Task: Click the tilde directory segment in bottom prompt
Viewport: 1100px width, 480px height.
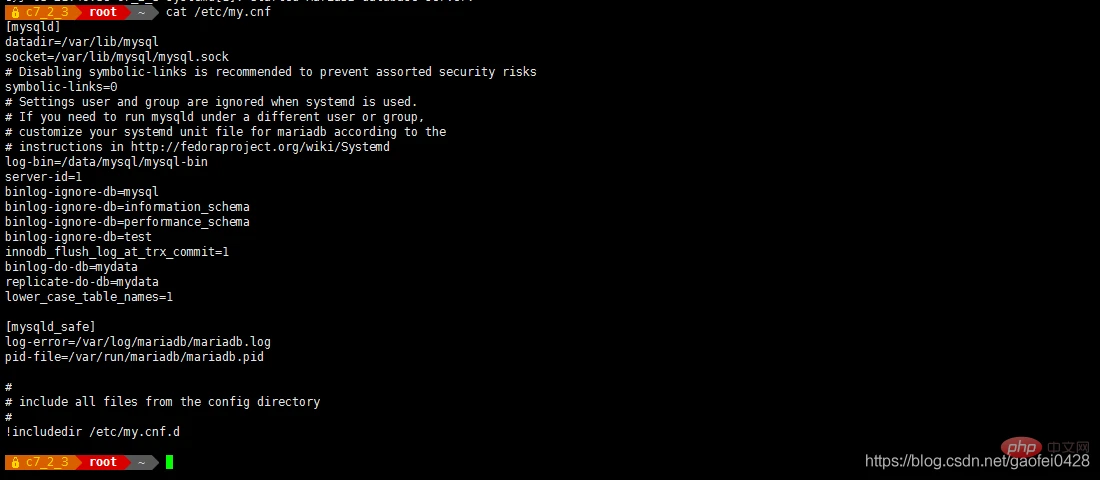Action: coord(142,462)
